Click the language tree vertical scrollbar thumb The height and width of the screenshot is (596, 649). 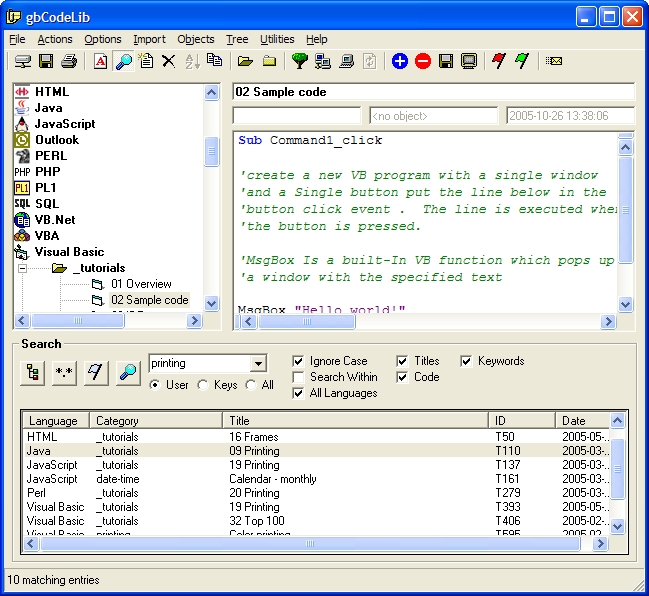click(x=212, y=151)
